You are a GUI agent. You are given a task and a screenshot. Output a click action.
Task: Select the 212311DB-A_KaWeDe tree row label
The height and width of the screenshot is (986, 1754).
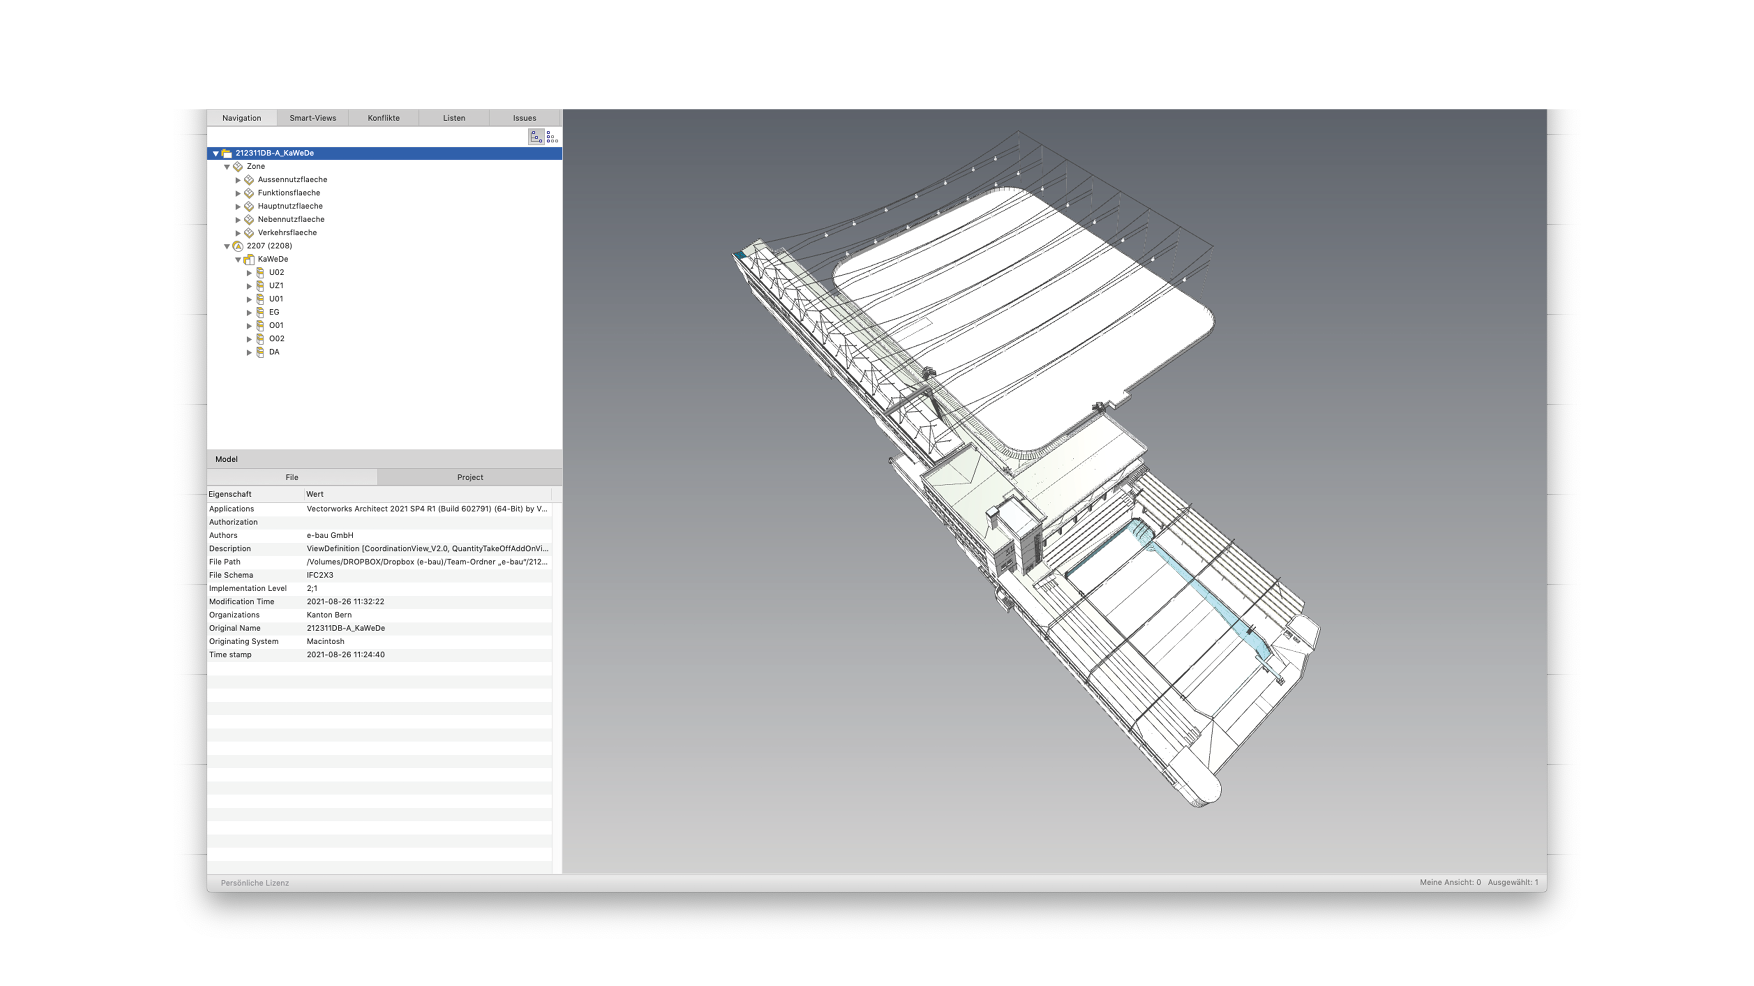point(275,153)
